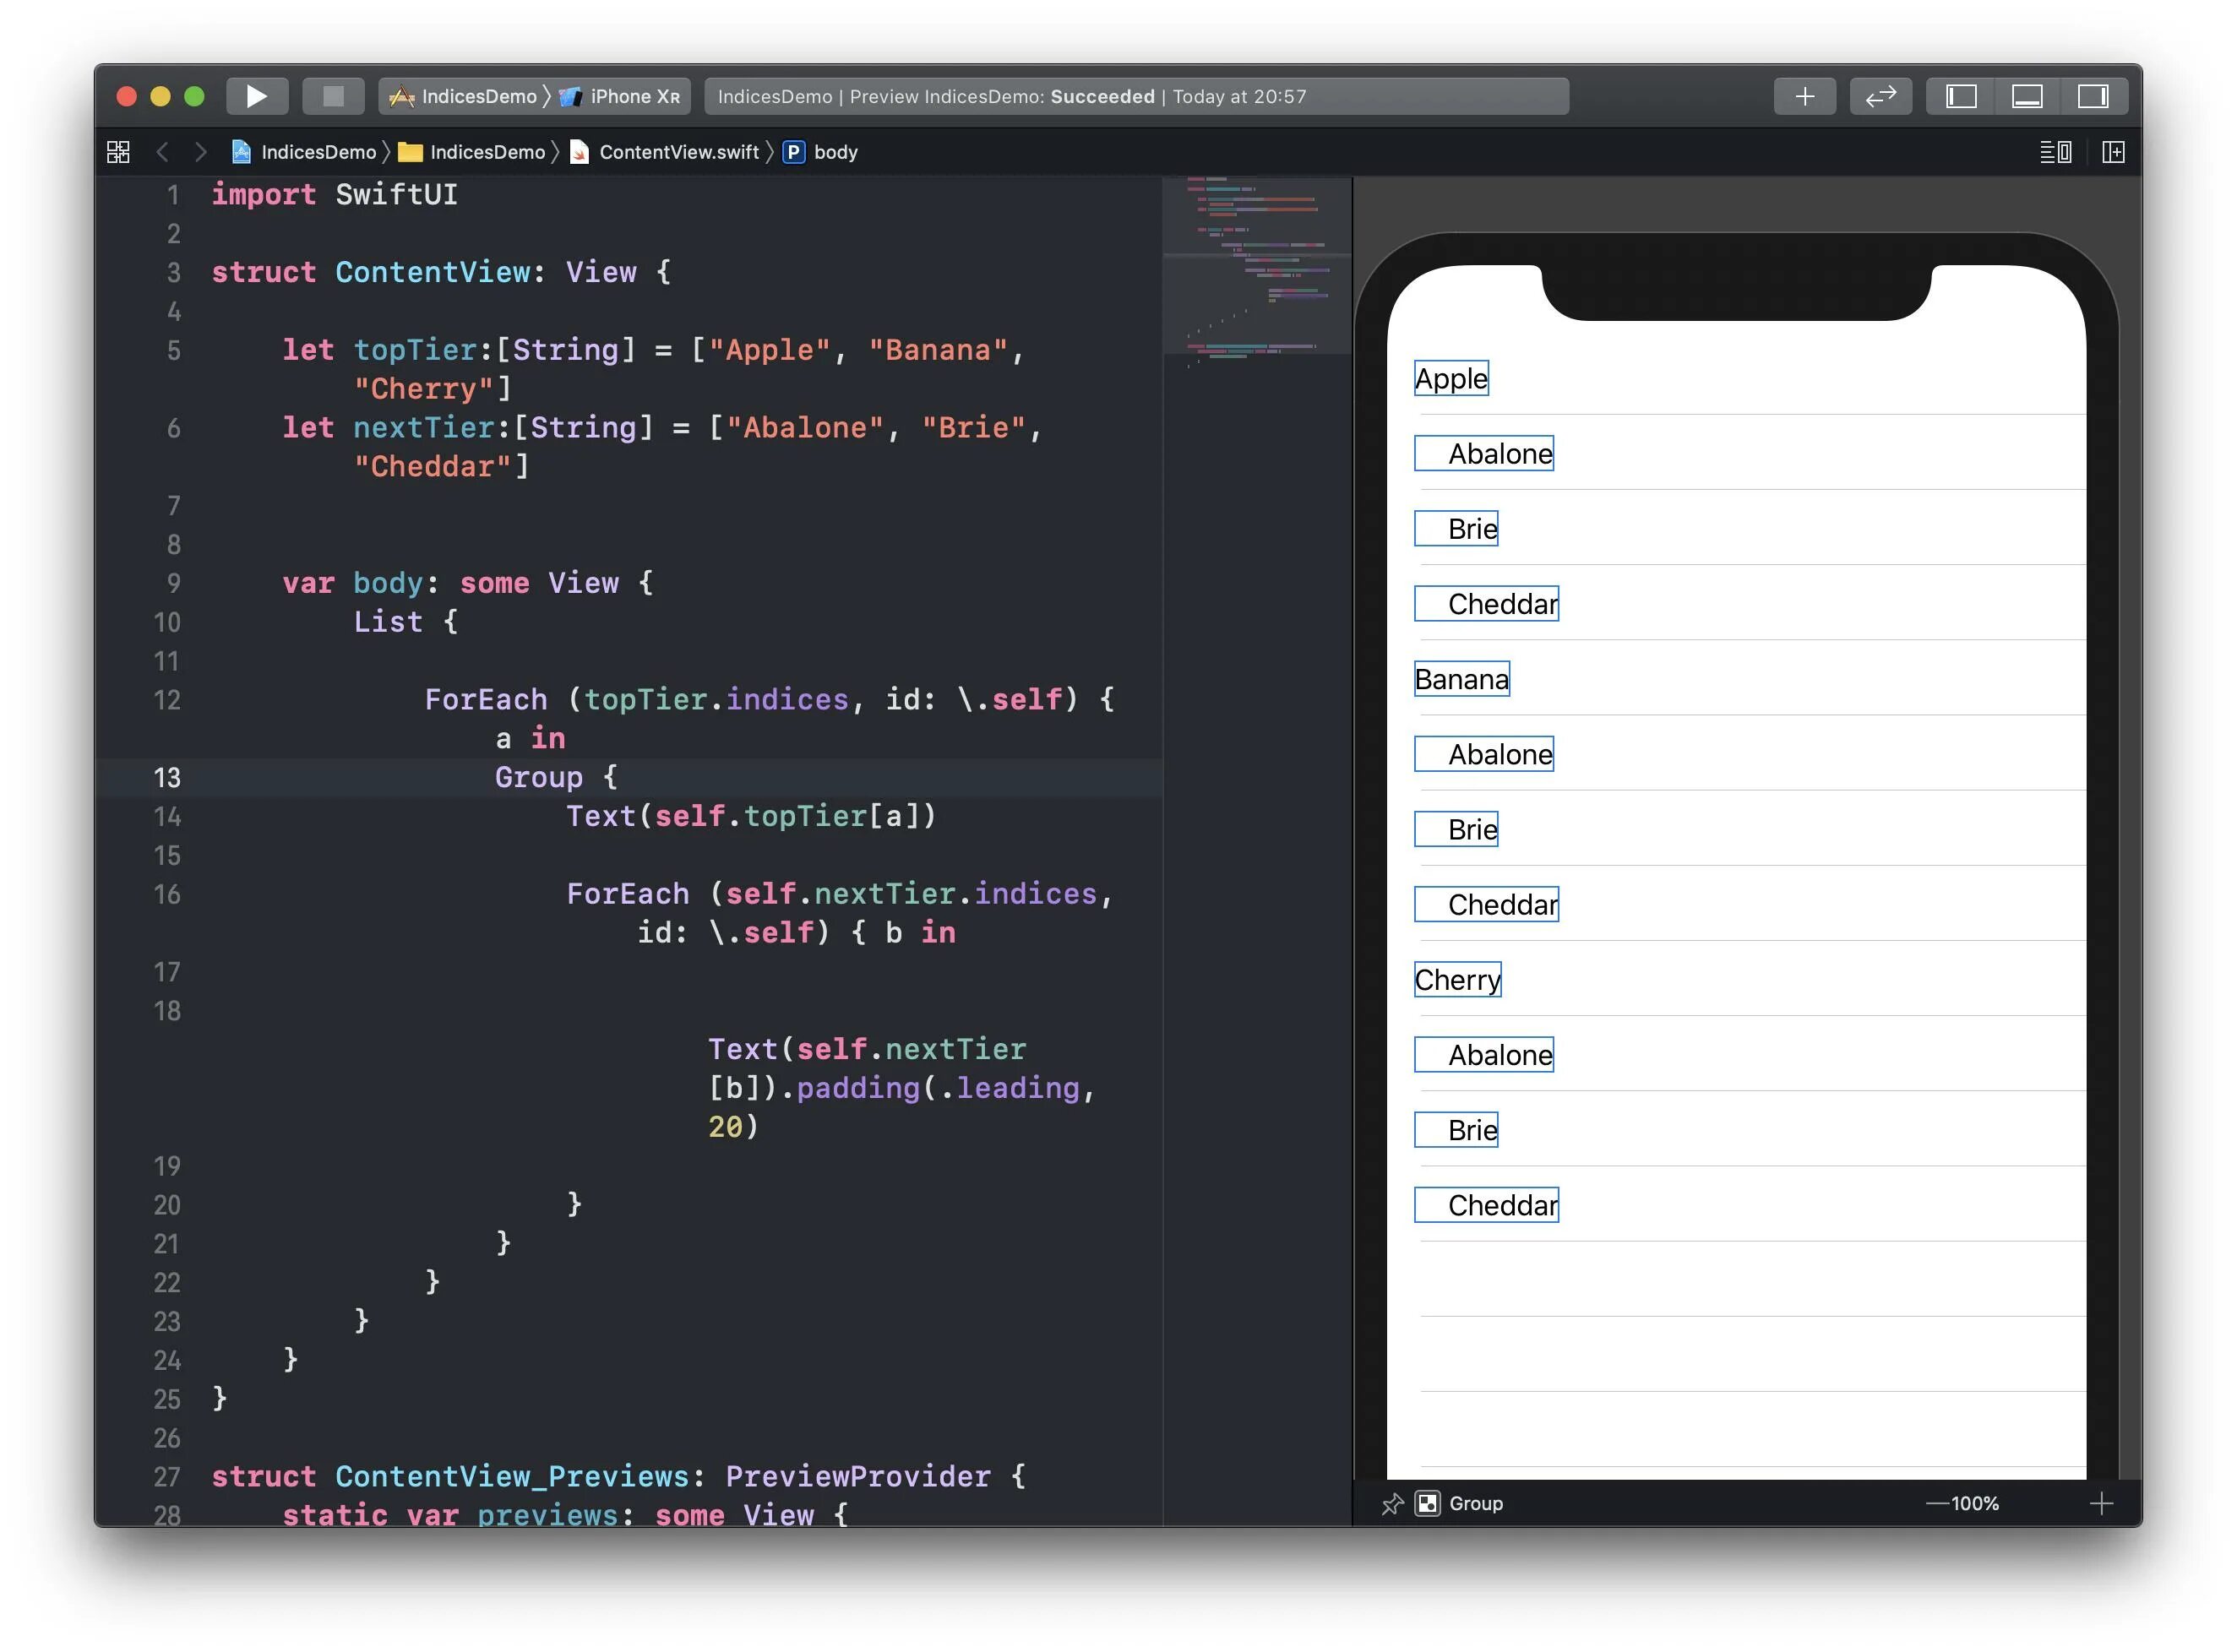Toggle the left navigator panel
This screenshot has width=2237, height=1652.
coord(1960,96)
